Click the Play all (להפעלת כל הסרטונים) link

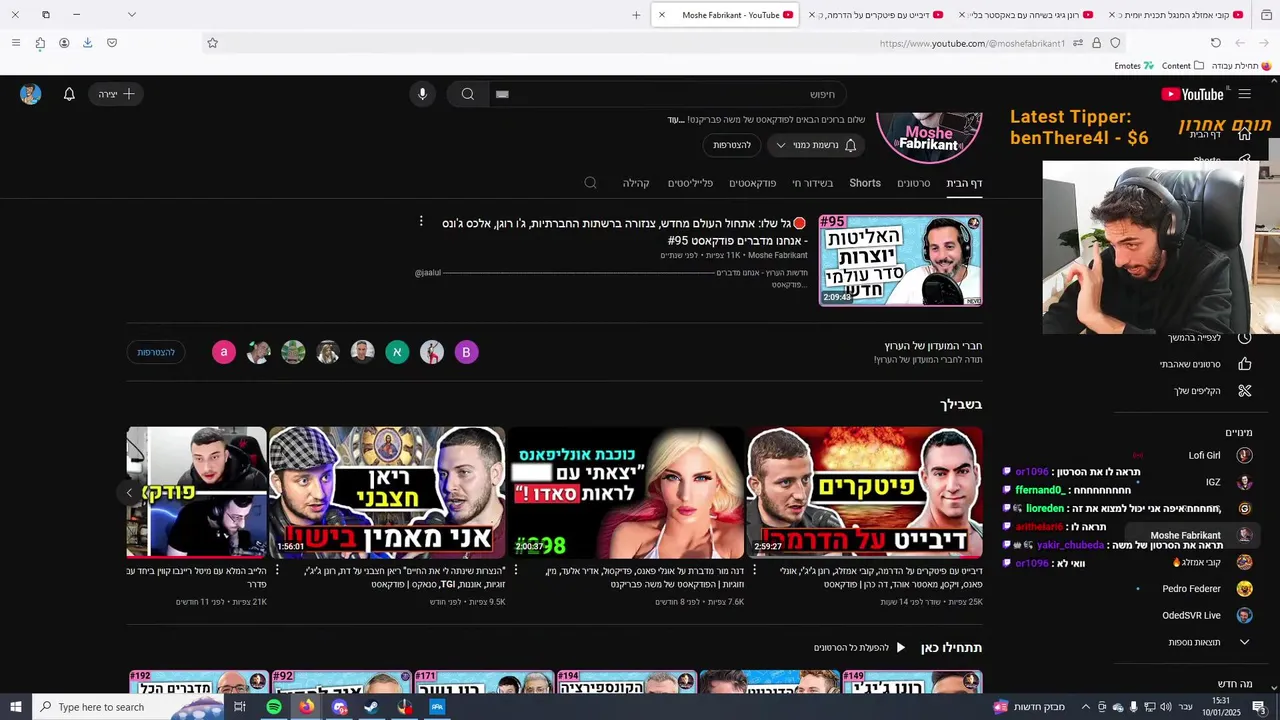click(x=860, y=648)
